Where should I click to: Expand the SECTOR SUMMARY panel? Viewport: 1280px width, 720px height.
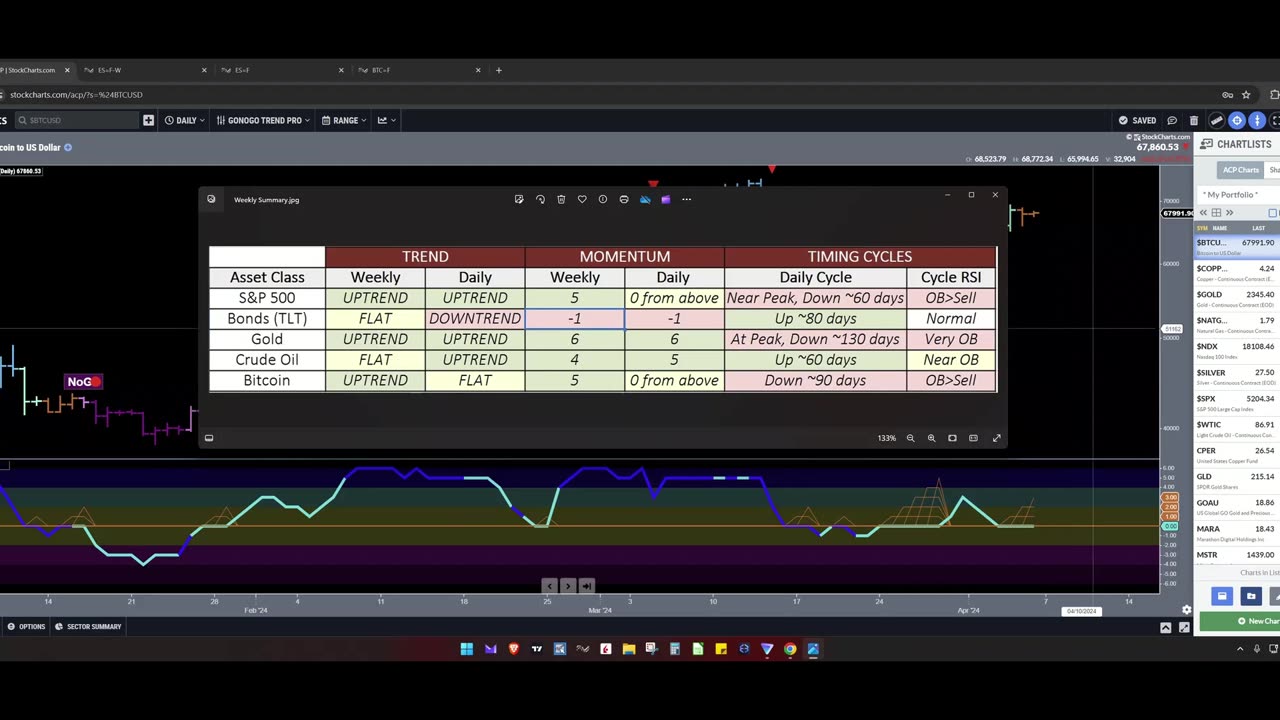[x=88, y=627]
